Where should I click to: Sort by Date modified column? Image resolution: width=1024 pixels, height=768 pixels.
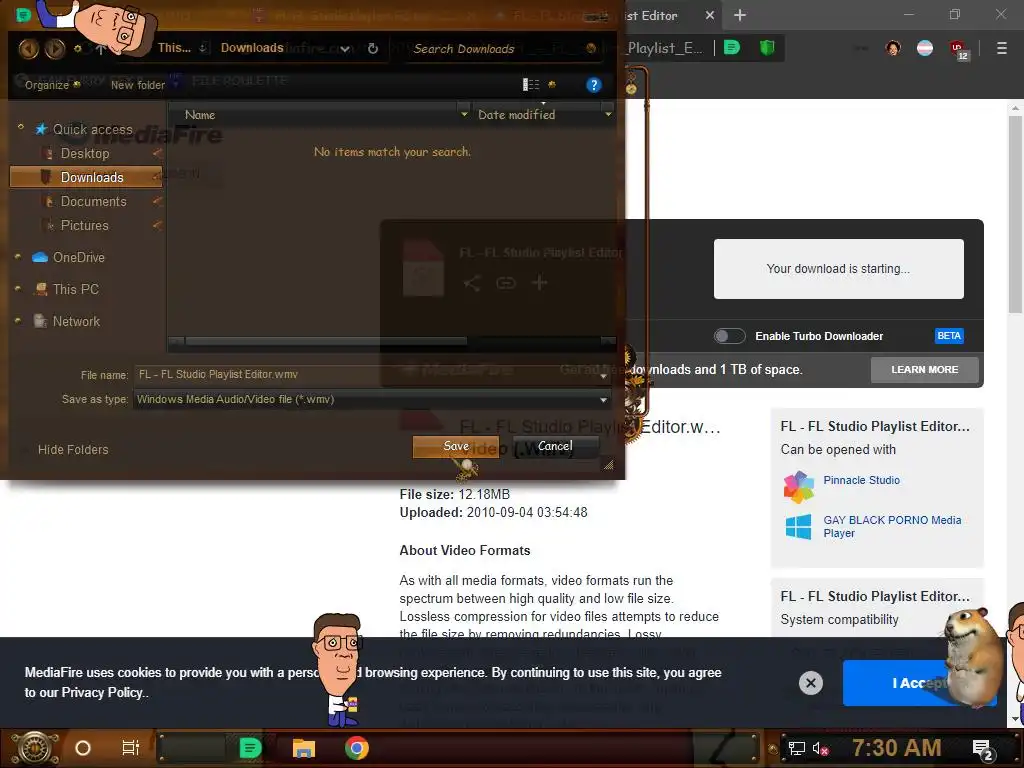point(516,115)
